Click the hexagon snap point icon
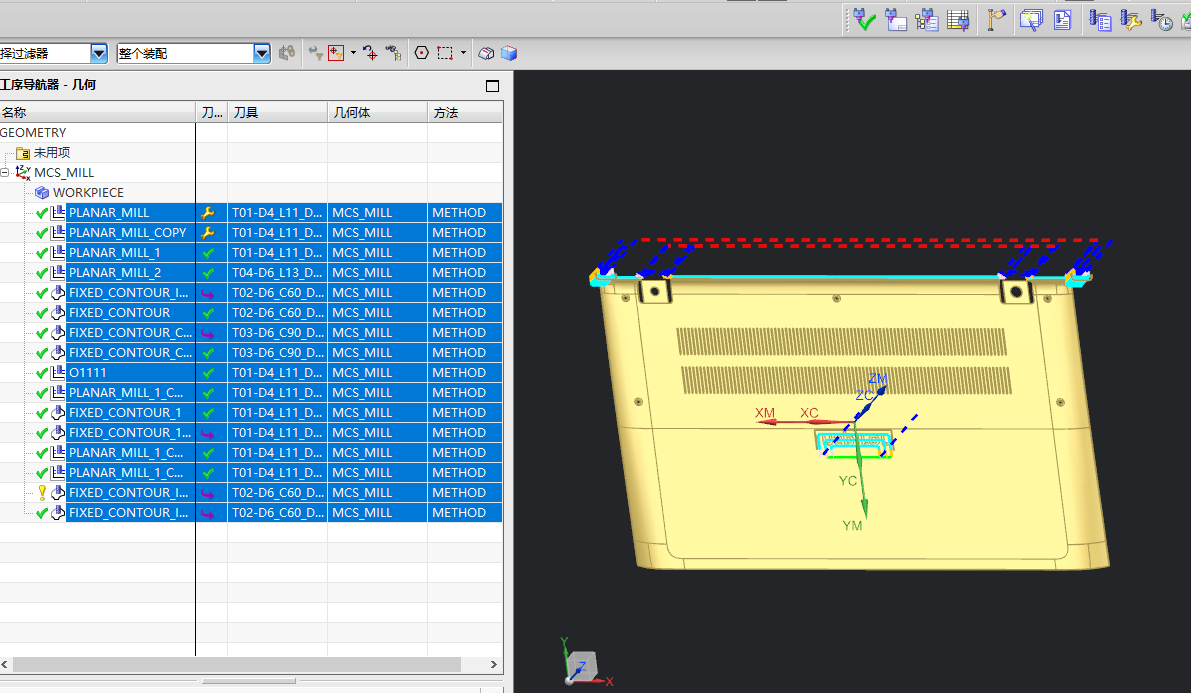This screenshot has height=693, width=1191. coord(422,52)
